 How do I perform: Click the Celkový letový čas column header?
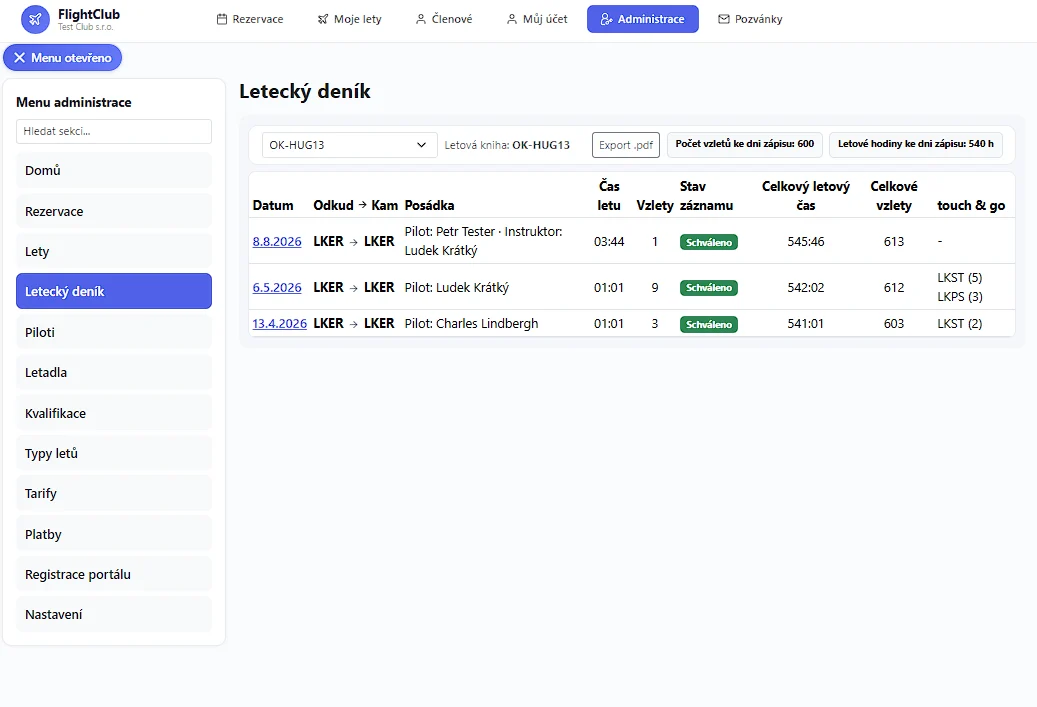point(806,196)
